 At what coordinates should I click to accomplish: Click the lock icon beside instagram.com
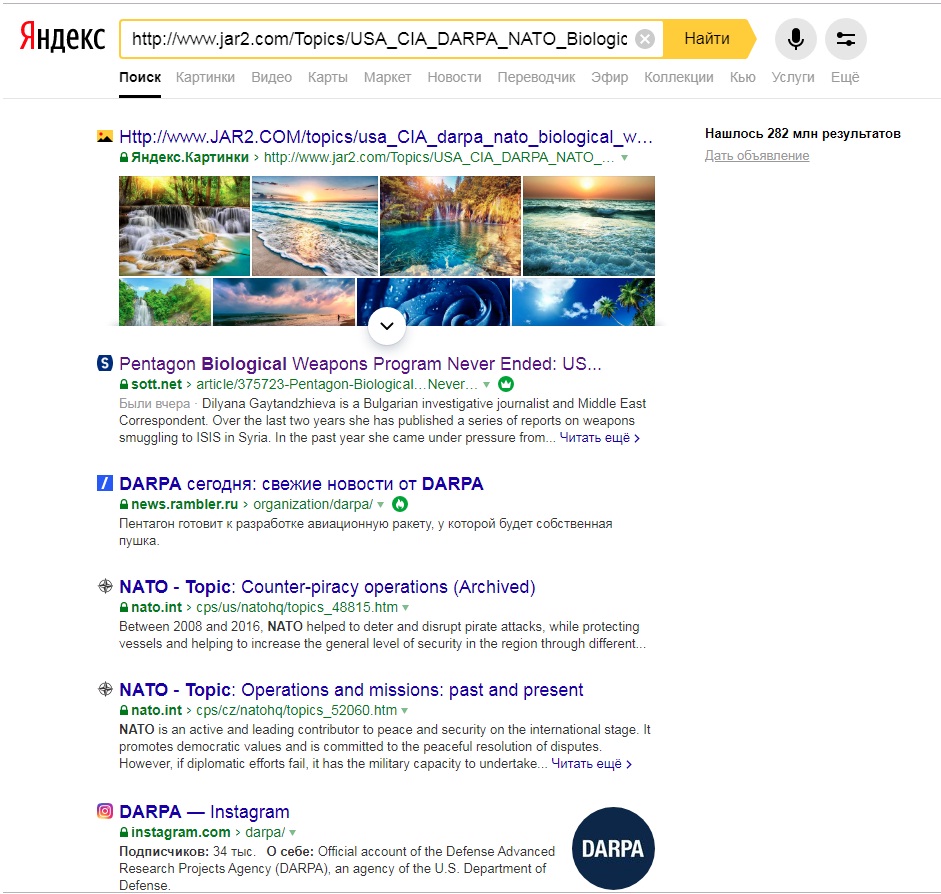[x=124, y=832]
